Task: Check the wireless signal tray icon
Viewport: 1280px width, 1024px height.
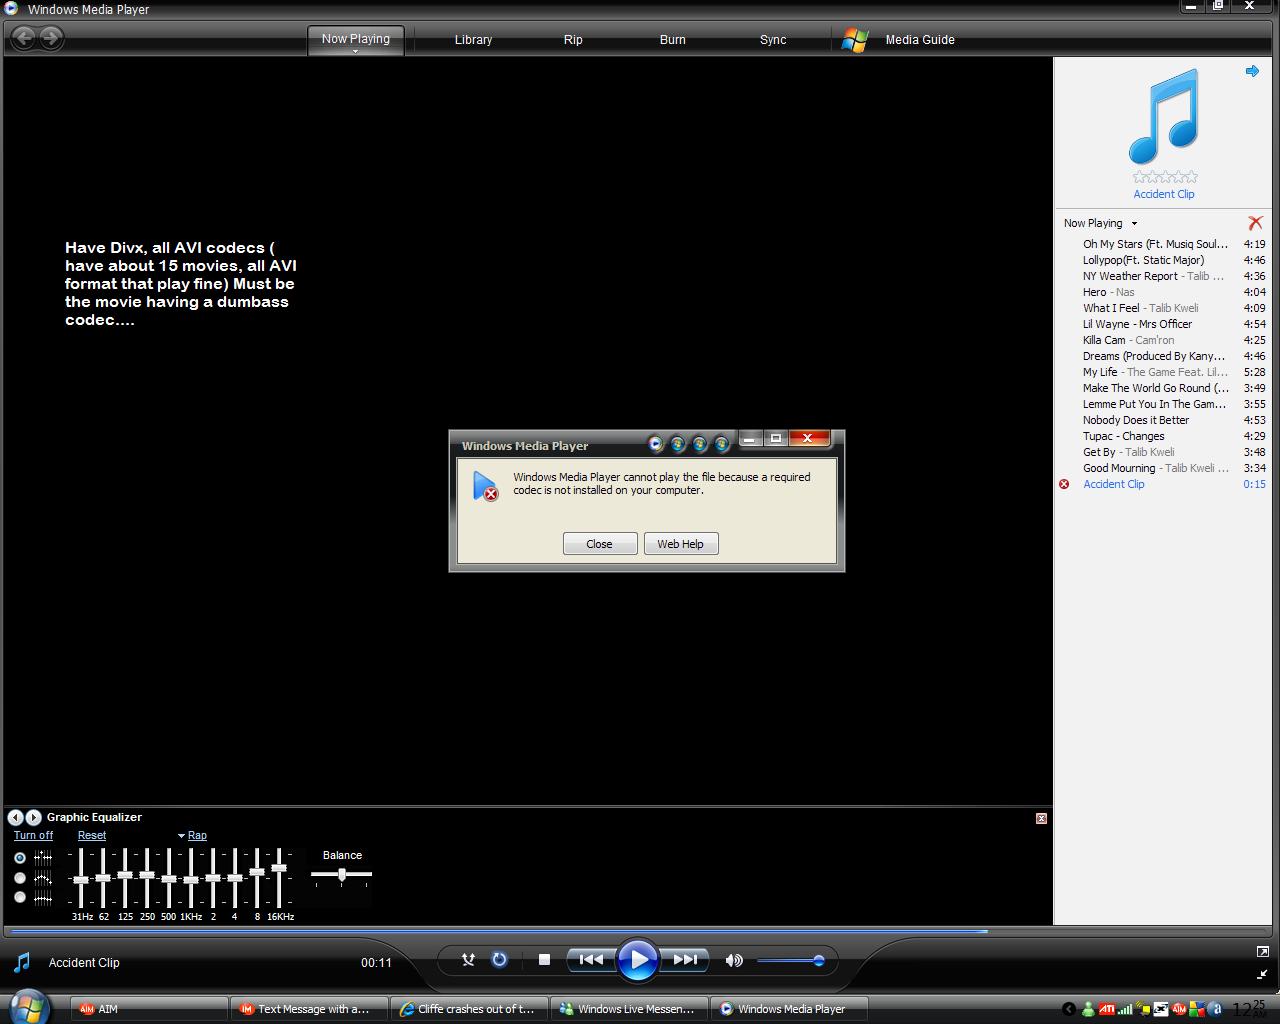Action: coord(1125,1009)
